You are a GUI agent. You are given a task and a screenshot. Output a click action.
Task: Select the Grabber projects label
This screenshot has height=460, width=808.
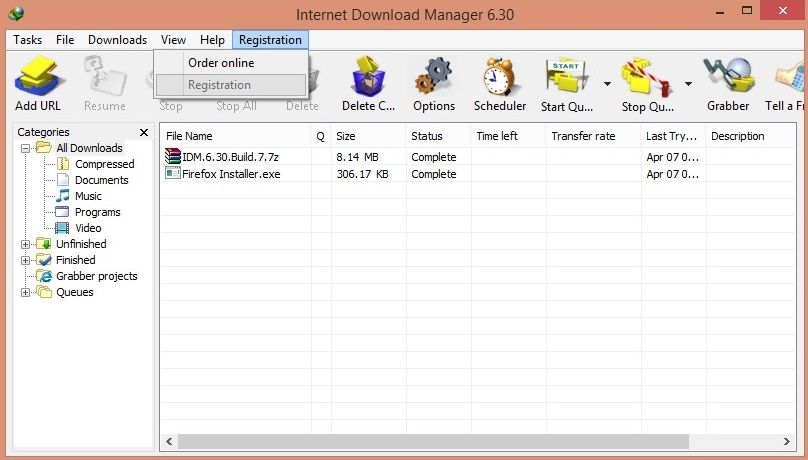[x=97, y=276]
